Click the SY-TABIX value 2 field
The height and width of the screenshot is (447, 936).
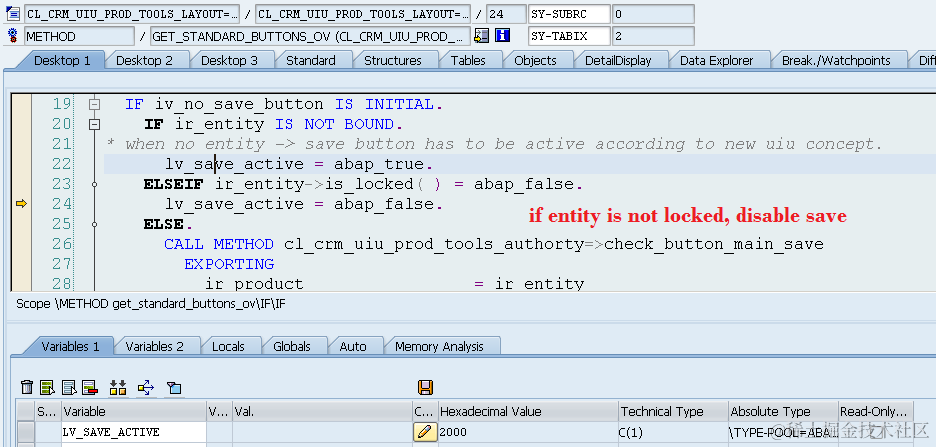(x=653, y=36)
